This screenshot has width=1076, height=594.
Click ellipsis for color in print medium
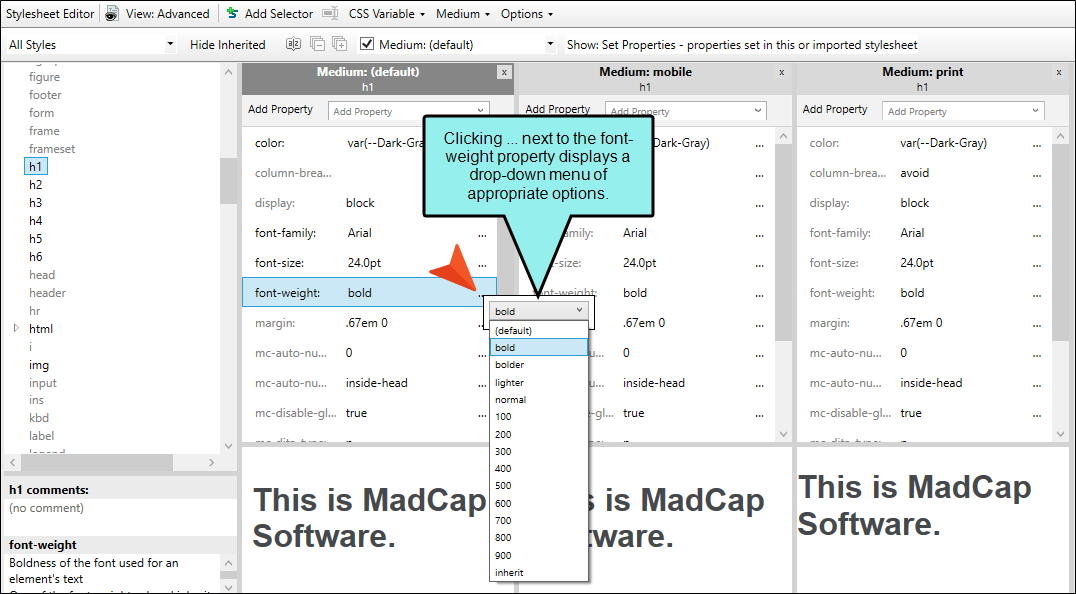coord(1037,145)
